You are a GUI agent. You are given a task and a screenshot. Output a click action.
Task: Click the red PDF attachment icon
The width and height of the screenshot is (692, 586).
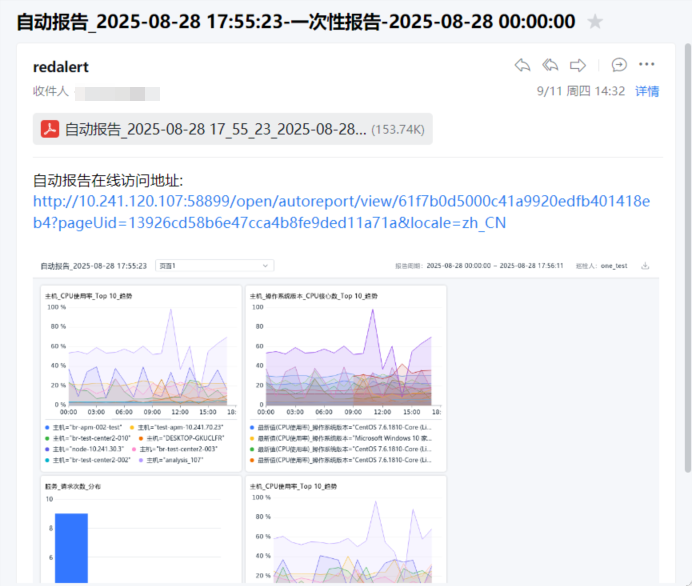(50, 129)
